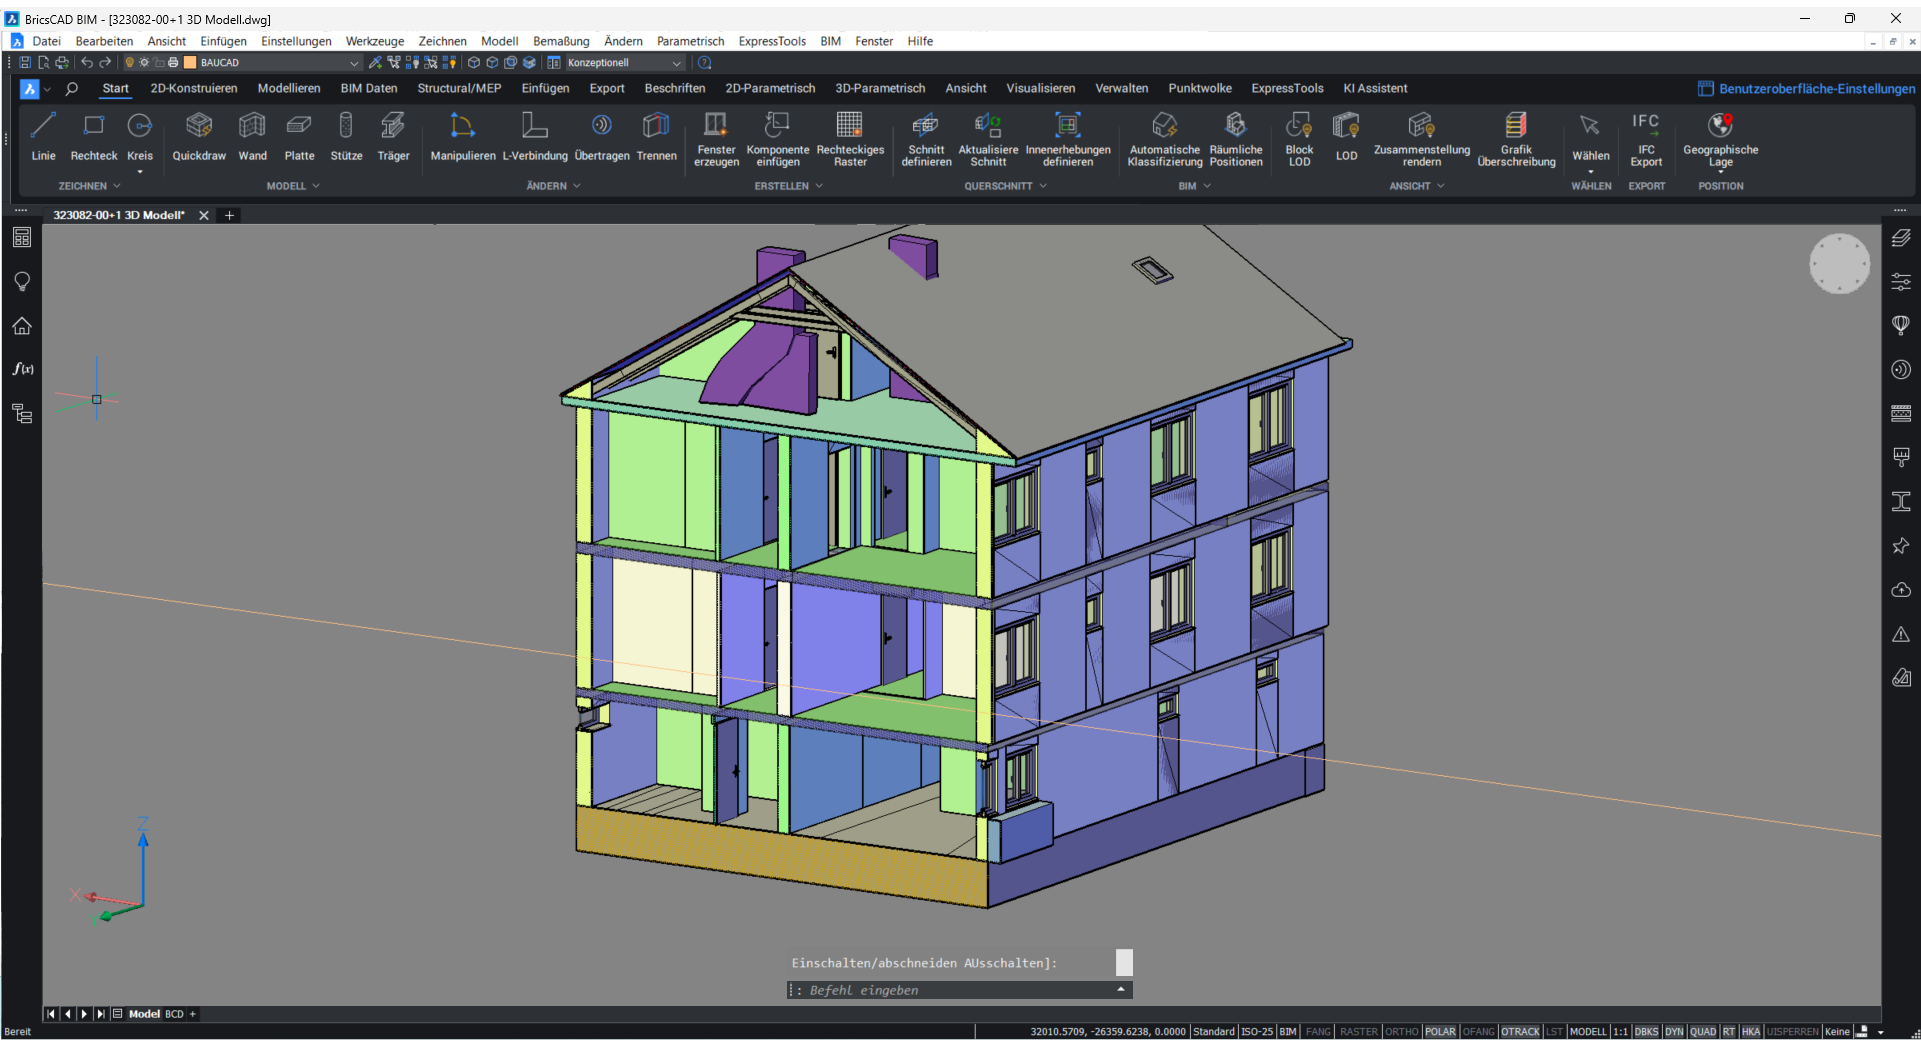Select the Kreis tool
The width and height of the screenshot is (1921, 1040).
point(140,136)
